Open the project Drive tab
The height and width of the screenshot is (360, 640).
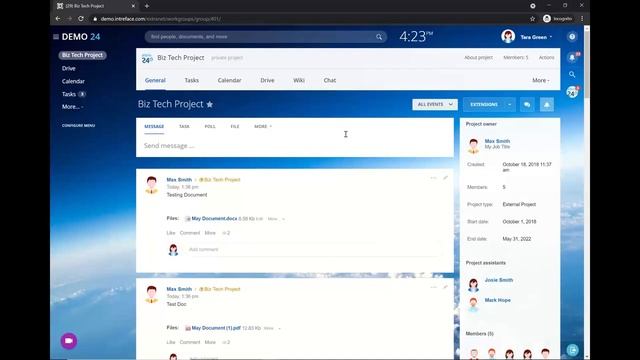coord(267,80)
